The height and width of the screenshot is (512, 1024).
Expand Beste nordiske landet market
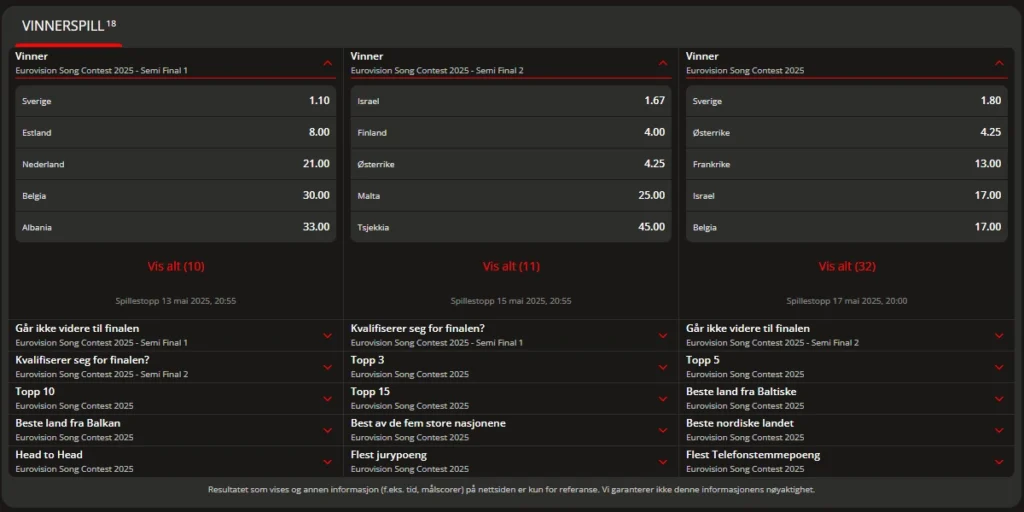tap(846, 430)
